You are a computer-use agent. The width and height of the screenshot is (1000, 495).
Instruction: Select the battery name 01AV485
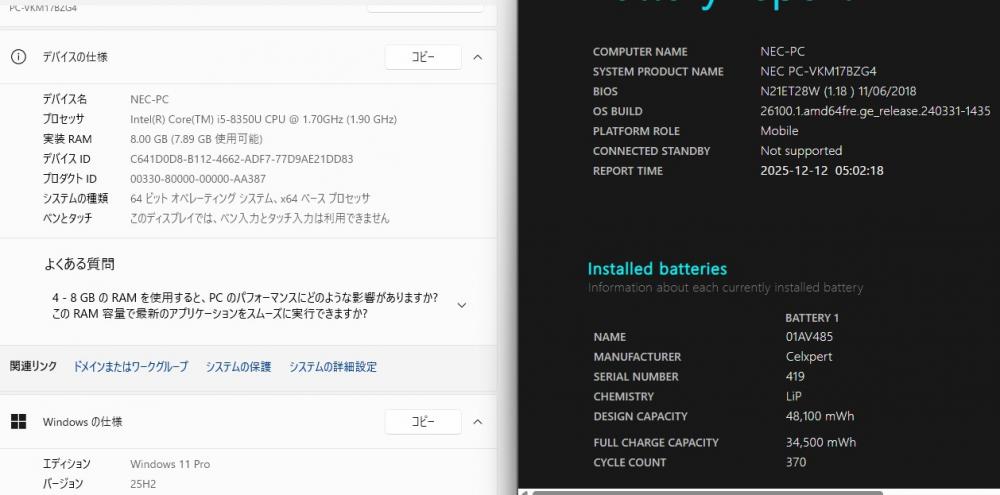(809, 337)
